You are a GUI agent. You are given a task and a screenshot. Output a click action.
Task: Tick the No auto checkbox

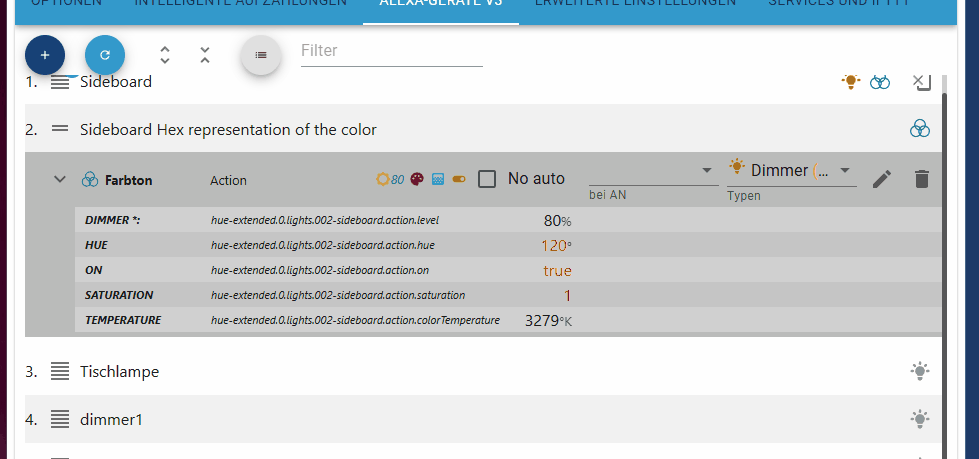click(x=487, y=179)
